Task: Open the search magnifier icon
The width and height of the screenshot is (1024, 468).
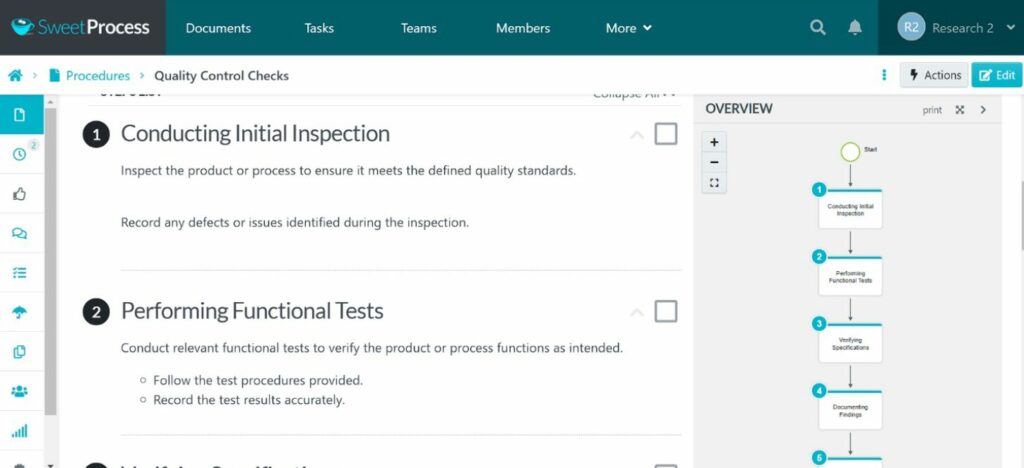Action: (x=818, y=28)
